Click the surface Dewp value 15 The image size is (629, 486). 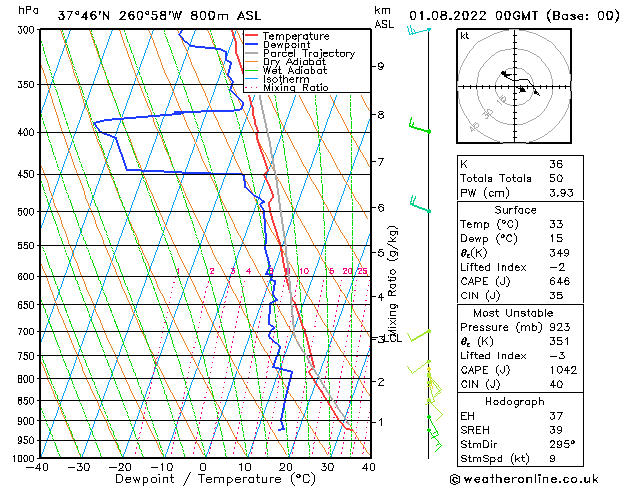[556, 238]
